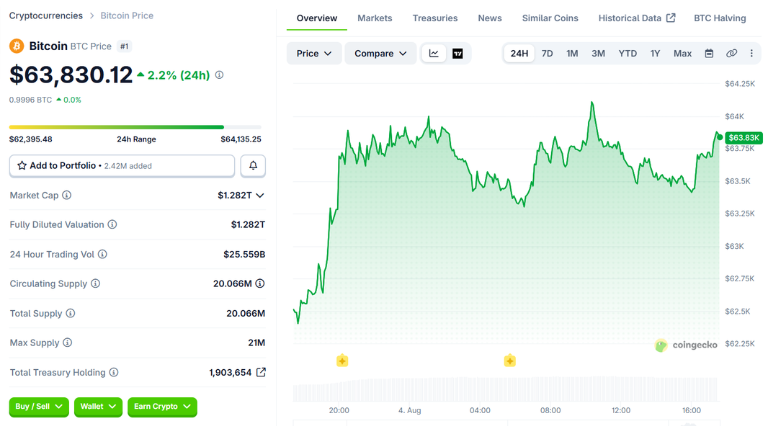The width and height of the screenshot is (768, 432).
Task: Expand the Market Cap $1.282T chevron
Action: point(260,195)
